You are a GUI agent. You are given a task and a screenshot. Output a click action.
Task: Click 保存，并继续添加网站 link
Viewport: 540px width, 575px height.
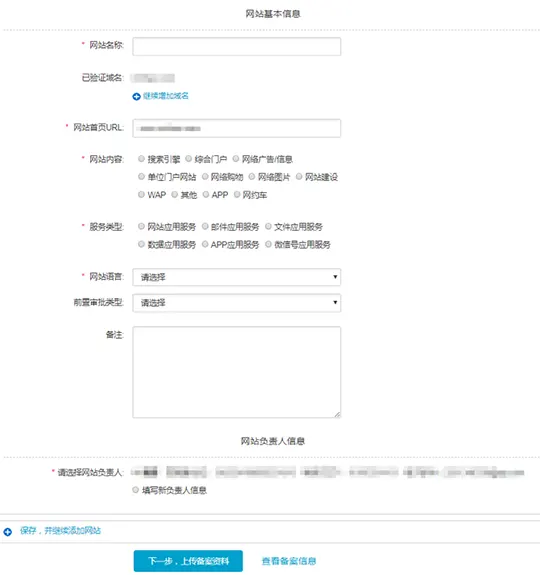coord(60,531)
